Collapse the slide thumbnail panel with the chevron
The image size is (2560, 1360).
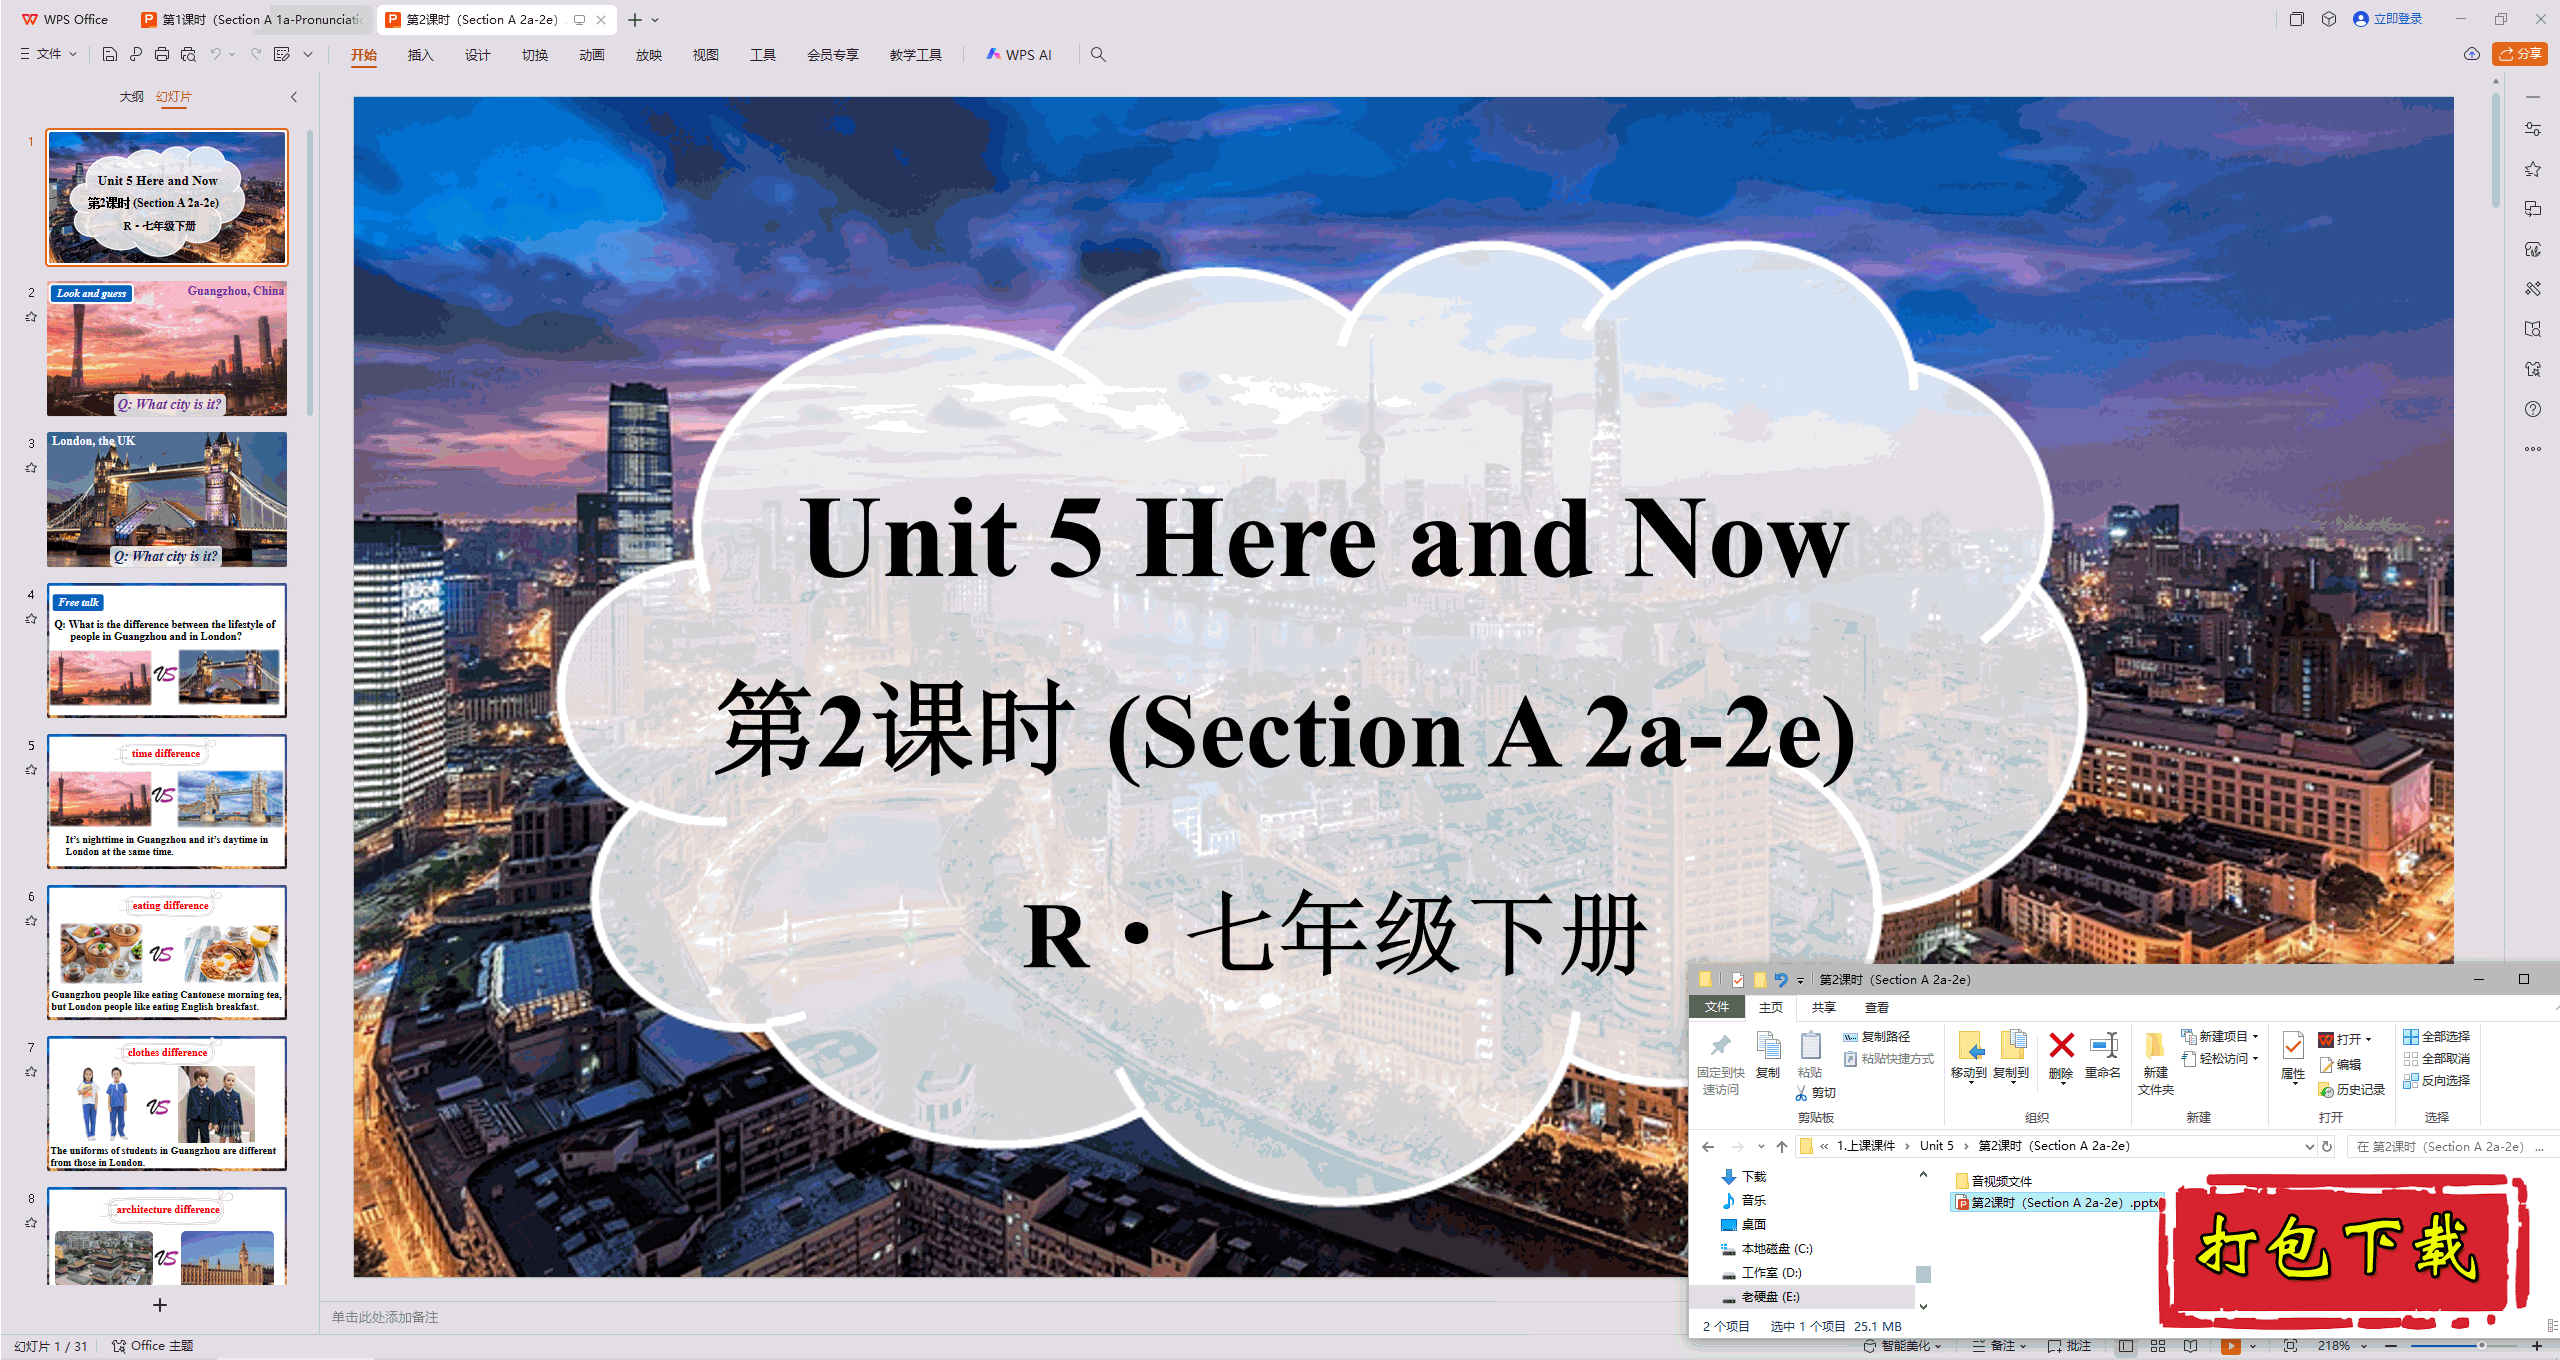(x=294, y=97)
